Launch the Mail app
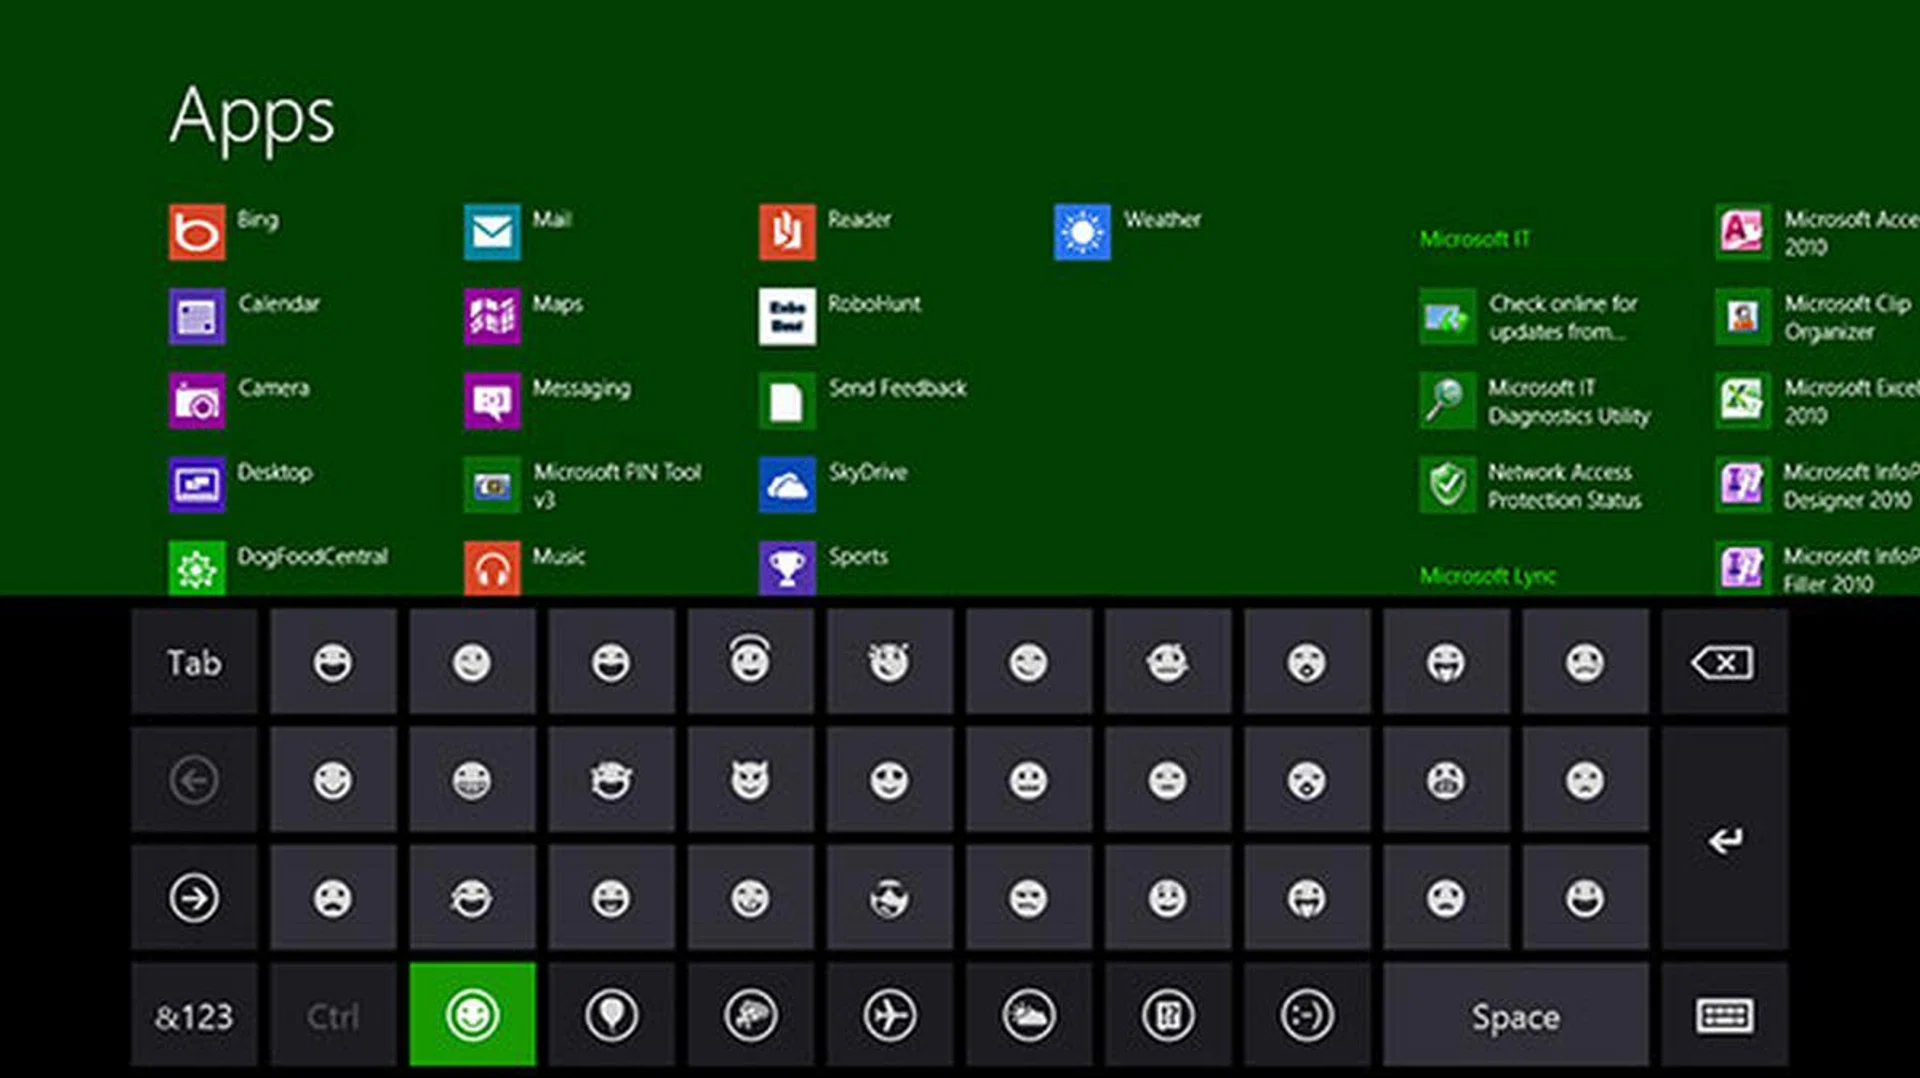 pyautogui.click(x=492, y=232)
